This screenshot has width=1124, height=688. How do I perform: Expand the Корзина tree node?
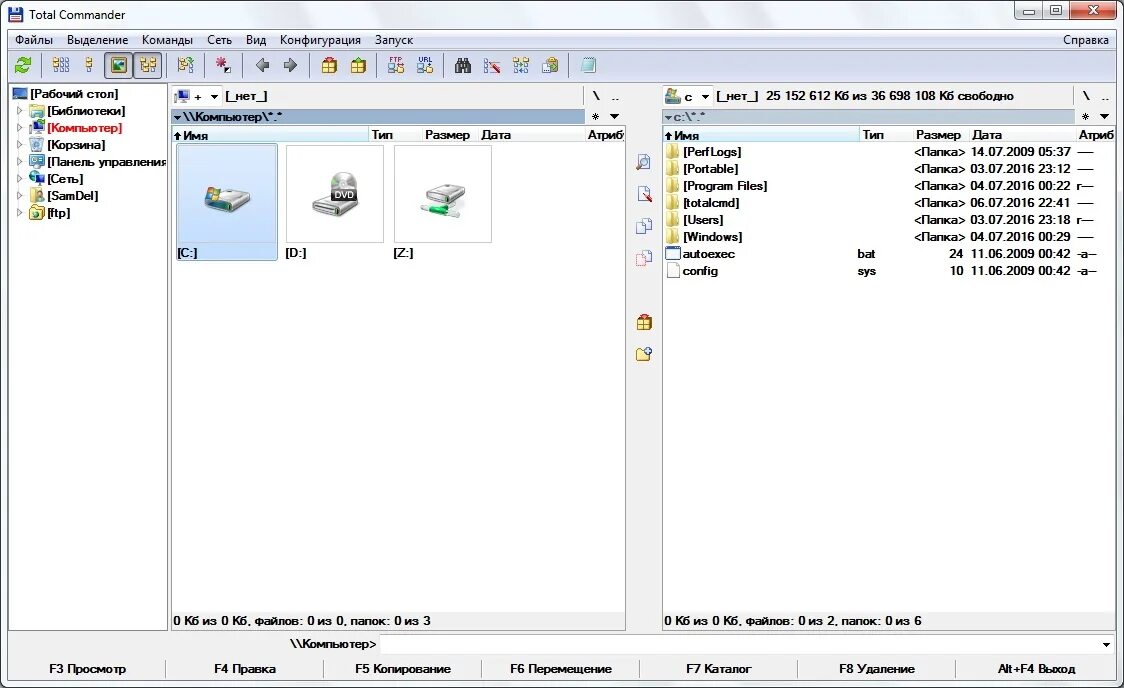(19, 145)
